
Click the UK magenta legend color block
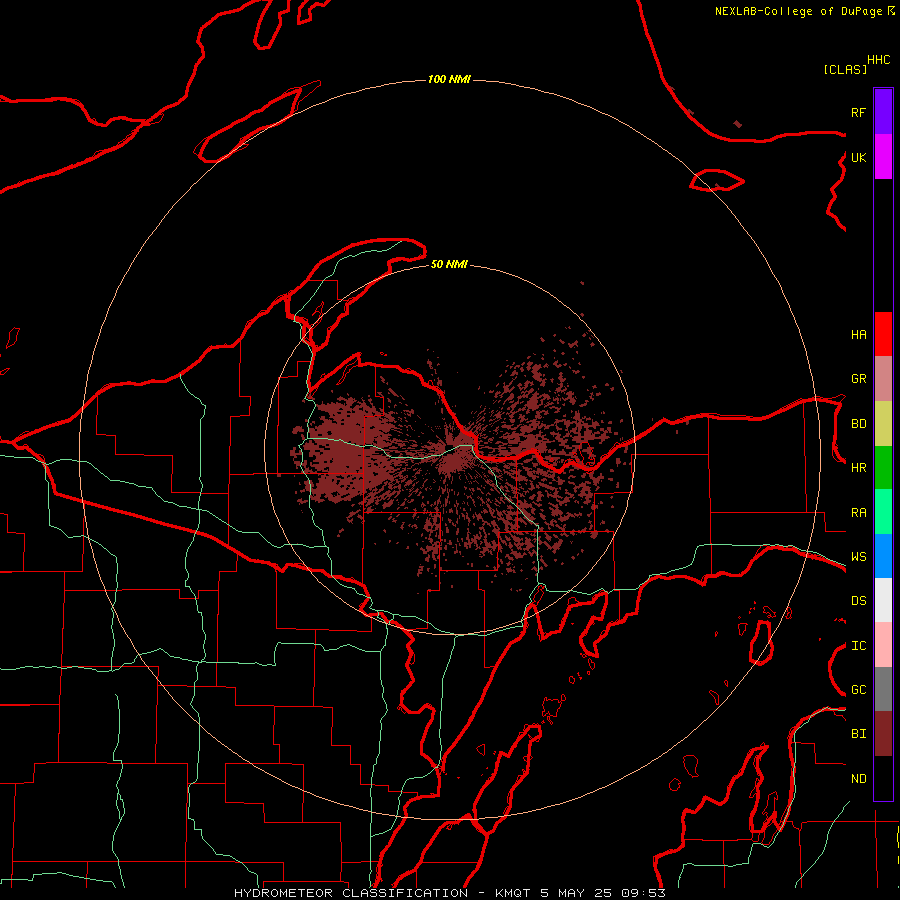[883, 157]
